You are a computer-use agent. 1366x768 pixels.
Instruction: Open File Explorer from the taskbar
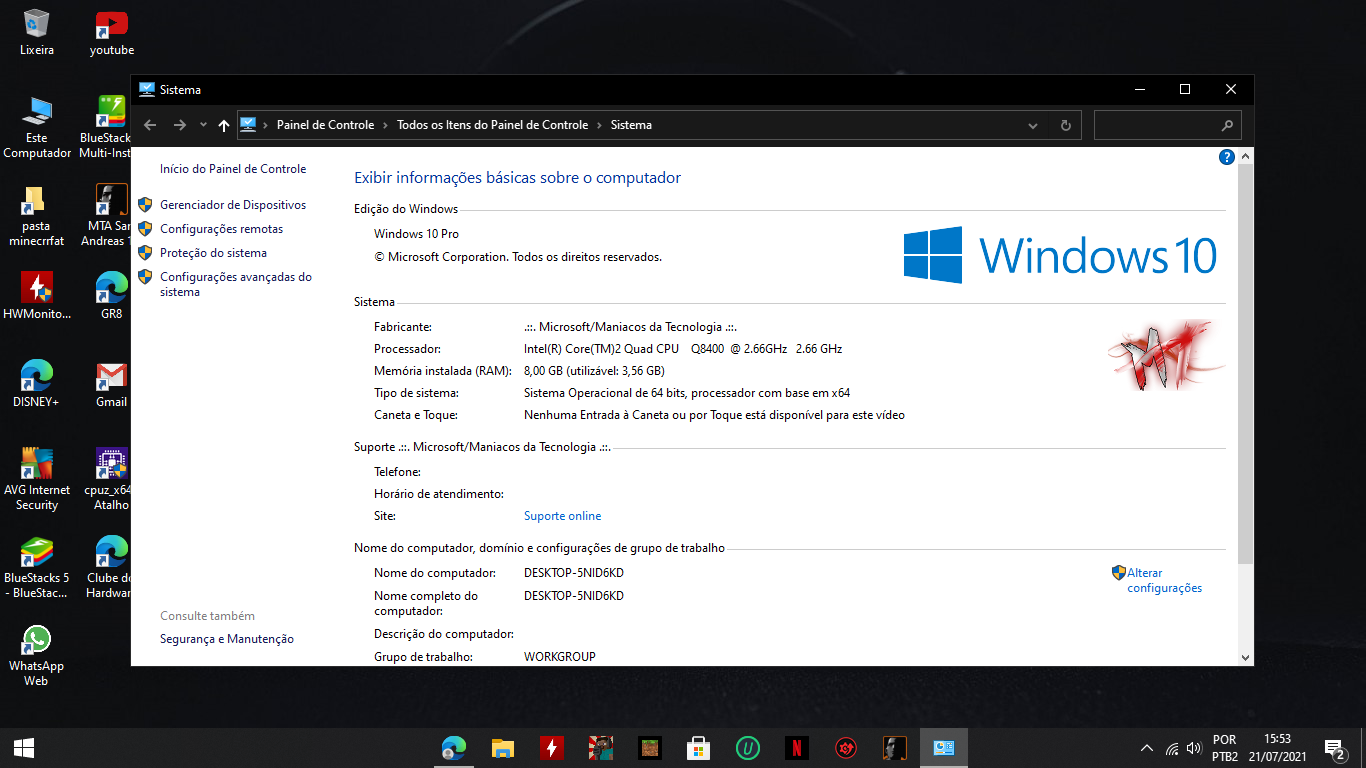coord(502,747)
